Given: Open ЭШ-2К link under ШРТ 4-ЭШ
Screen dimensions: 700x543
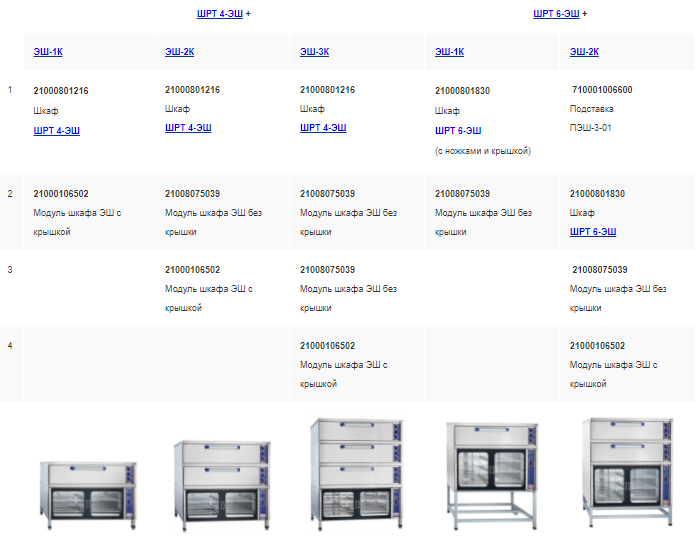Looking at the screenshot, I should point(179,52).
